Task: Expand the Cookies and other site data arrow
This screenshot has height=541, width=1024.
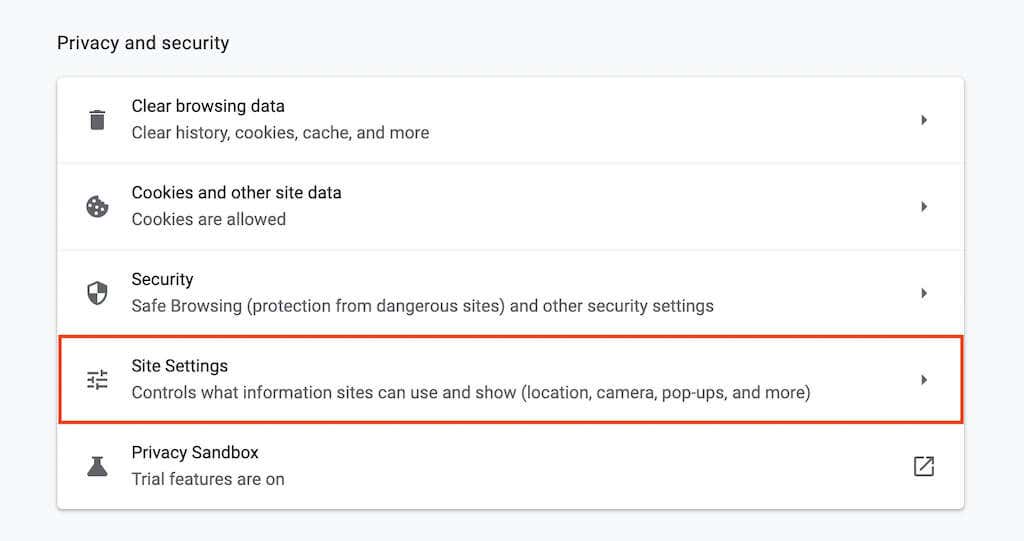Action: tap(924, 207)
